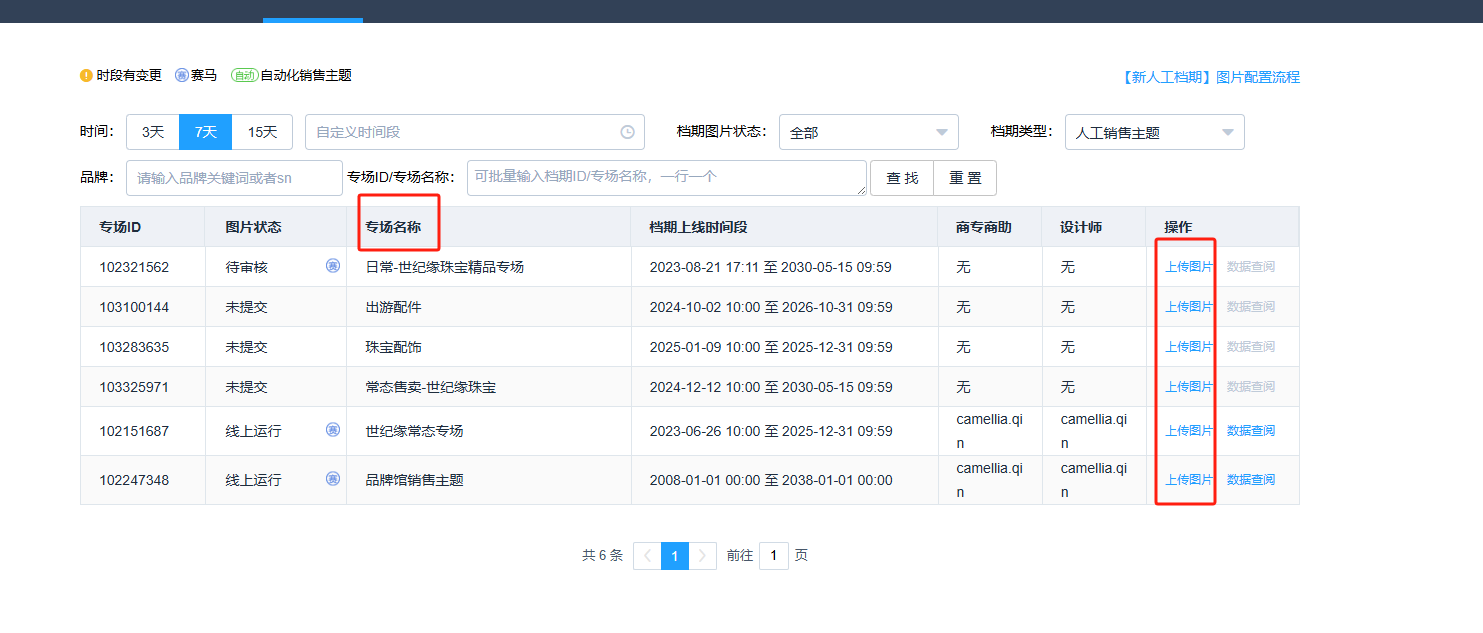Click next page arrow in pagination
The image size is (1483, 633).
pos(703,556)
